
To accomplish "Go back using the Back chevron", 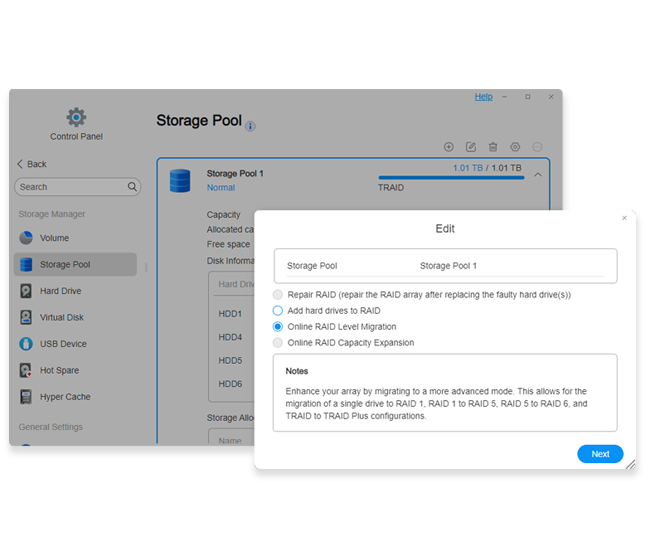I will coord(21,164).
